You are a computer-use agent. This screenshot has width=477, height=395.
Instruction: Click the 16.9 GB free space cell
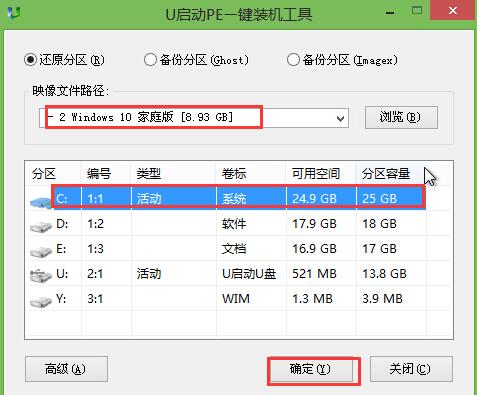click(314, 249)
